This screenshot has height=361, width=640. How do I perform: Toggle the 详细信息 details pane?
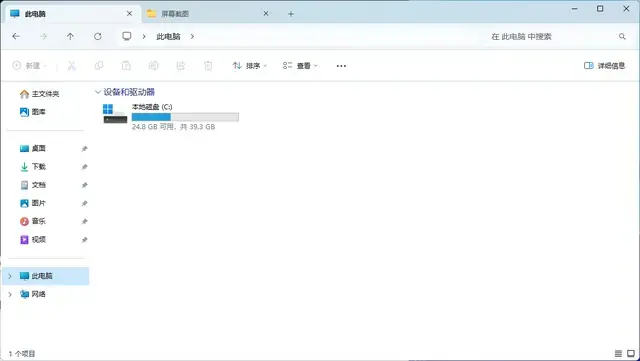[x=604, y=65]
